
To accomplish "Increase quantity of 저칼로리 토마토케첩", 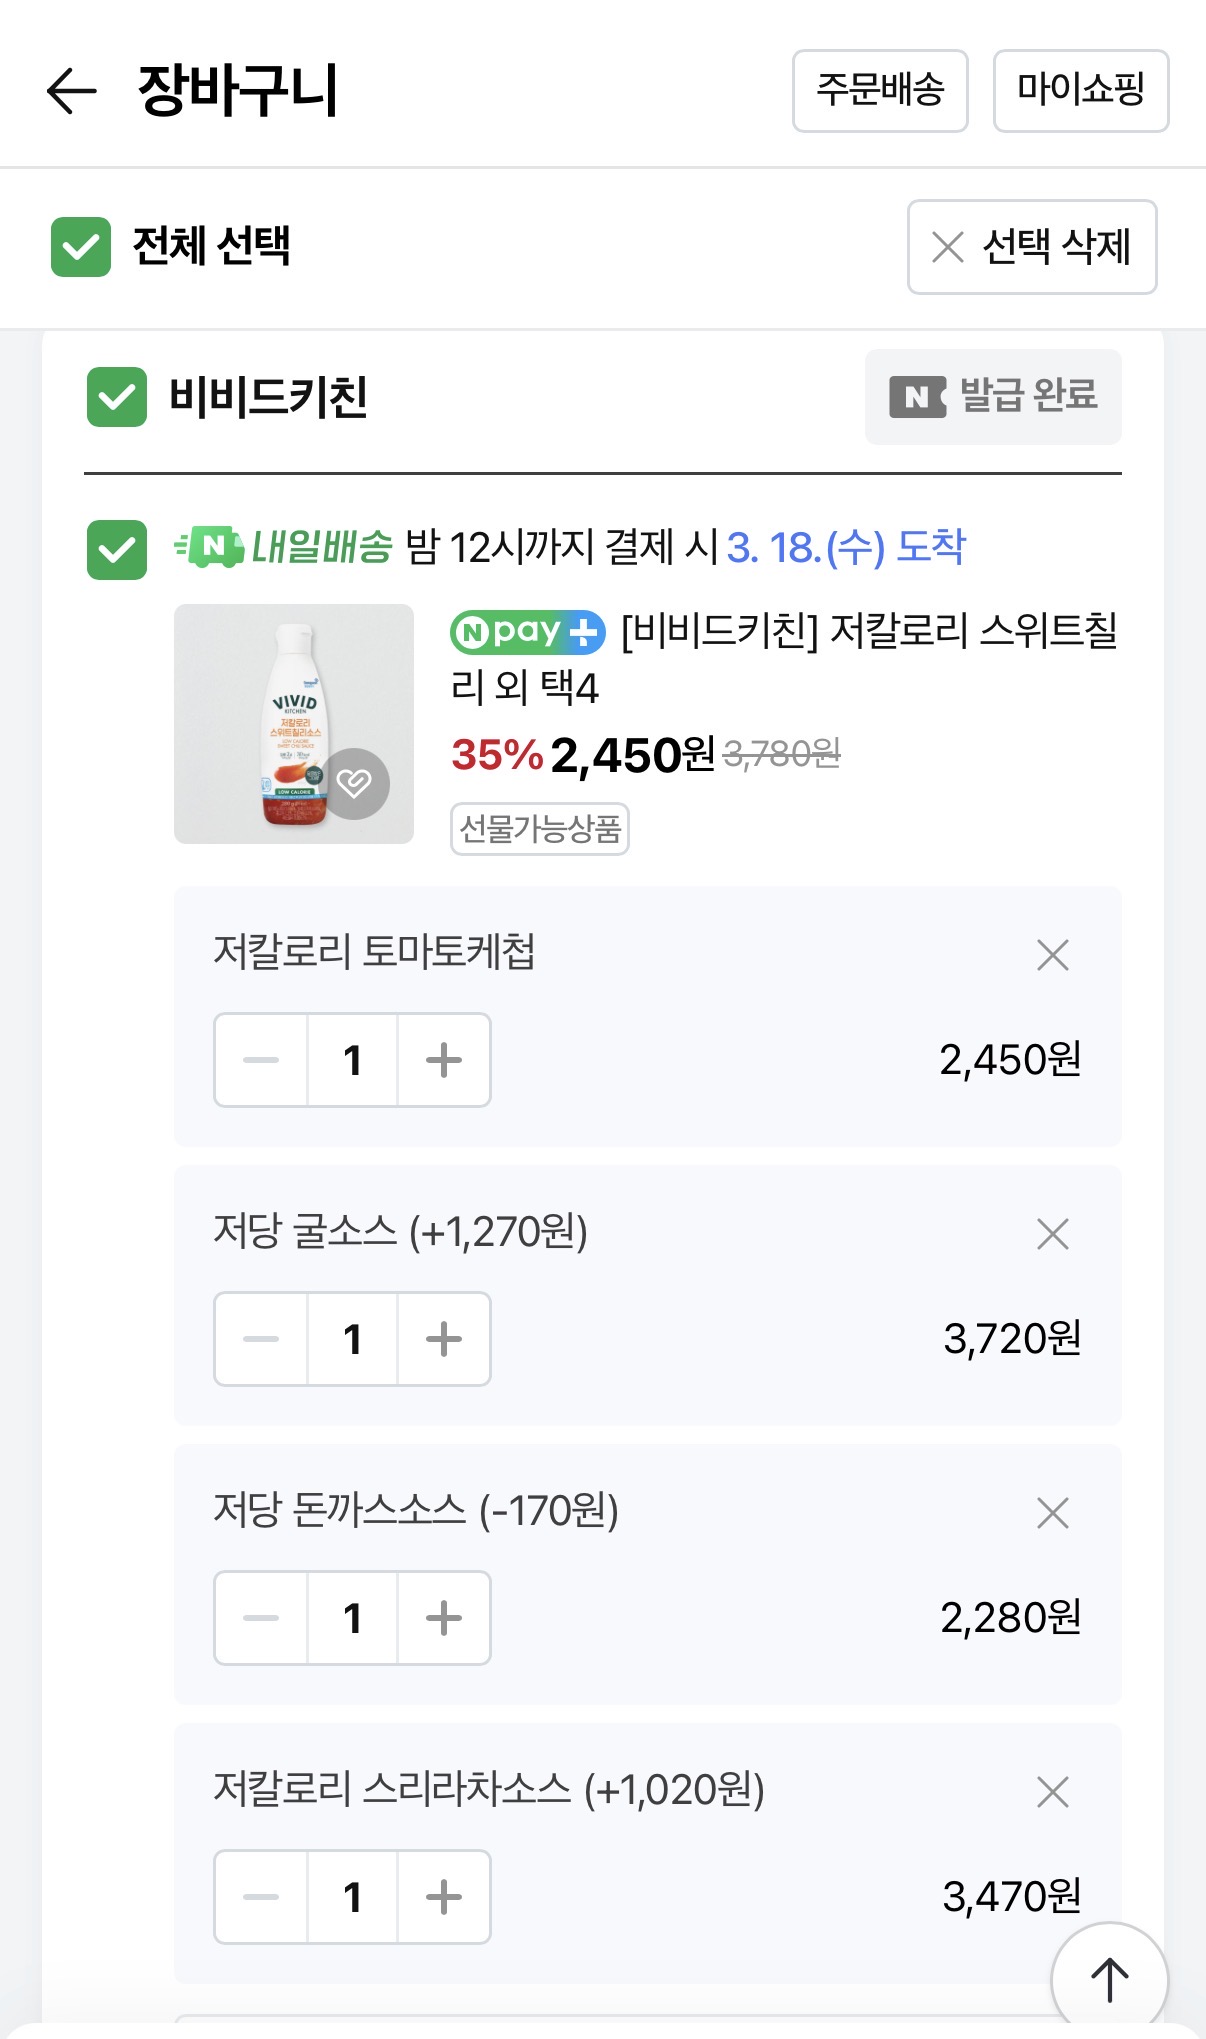I will pyautogui.click(x=444, y=1060).
